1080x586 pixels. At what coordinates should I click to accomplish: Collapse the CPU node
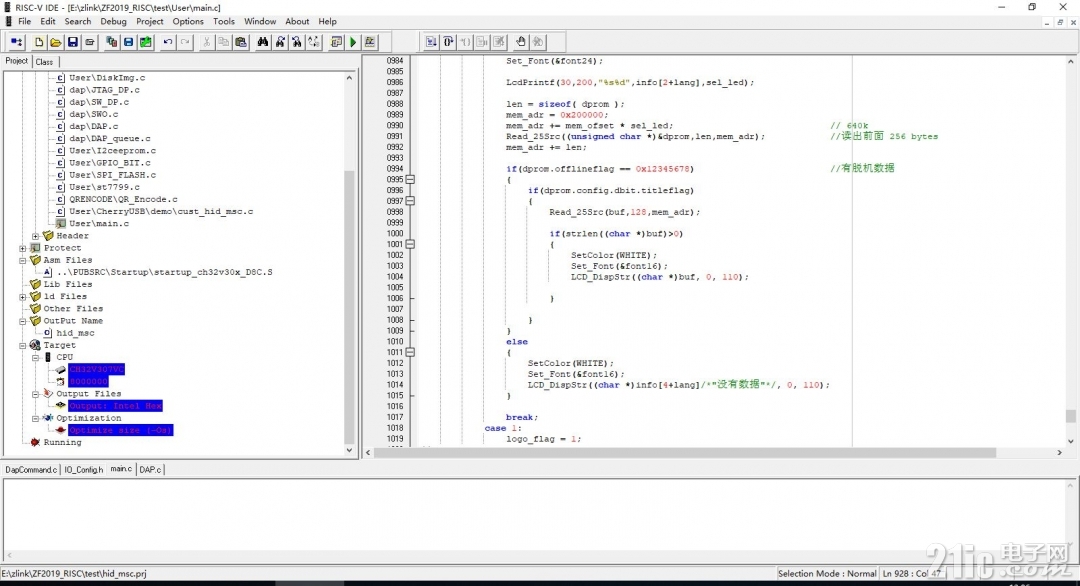35,357
